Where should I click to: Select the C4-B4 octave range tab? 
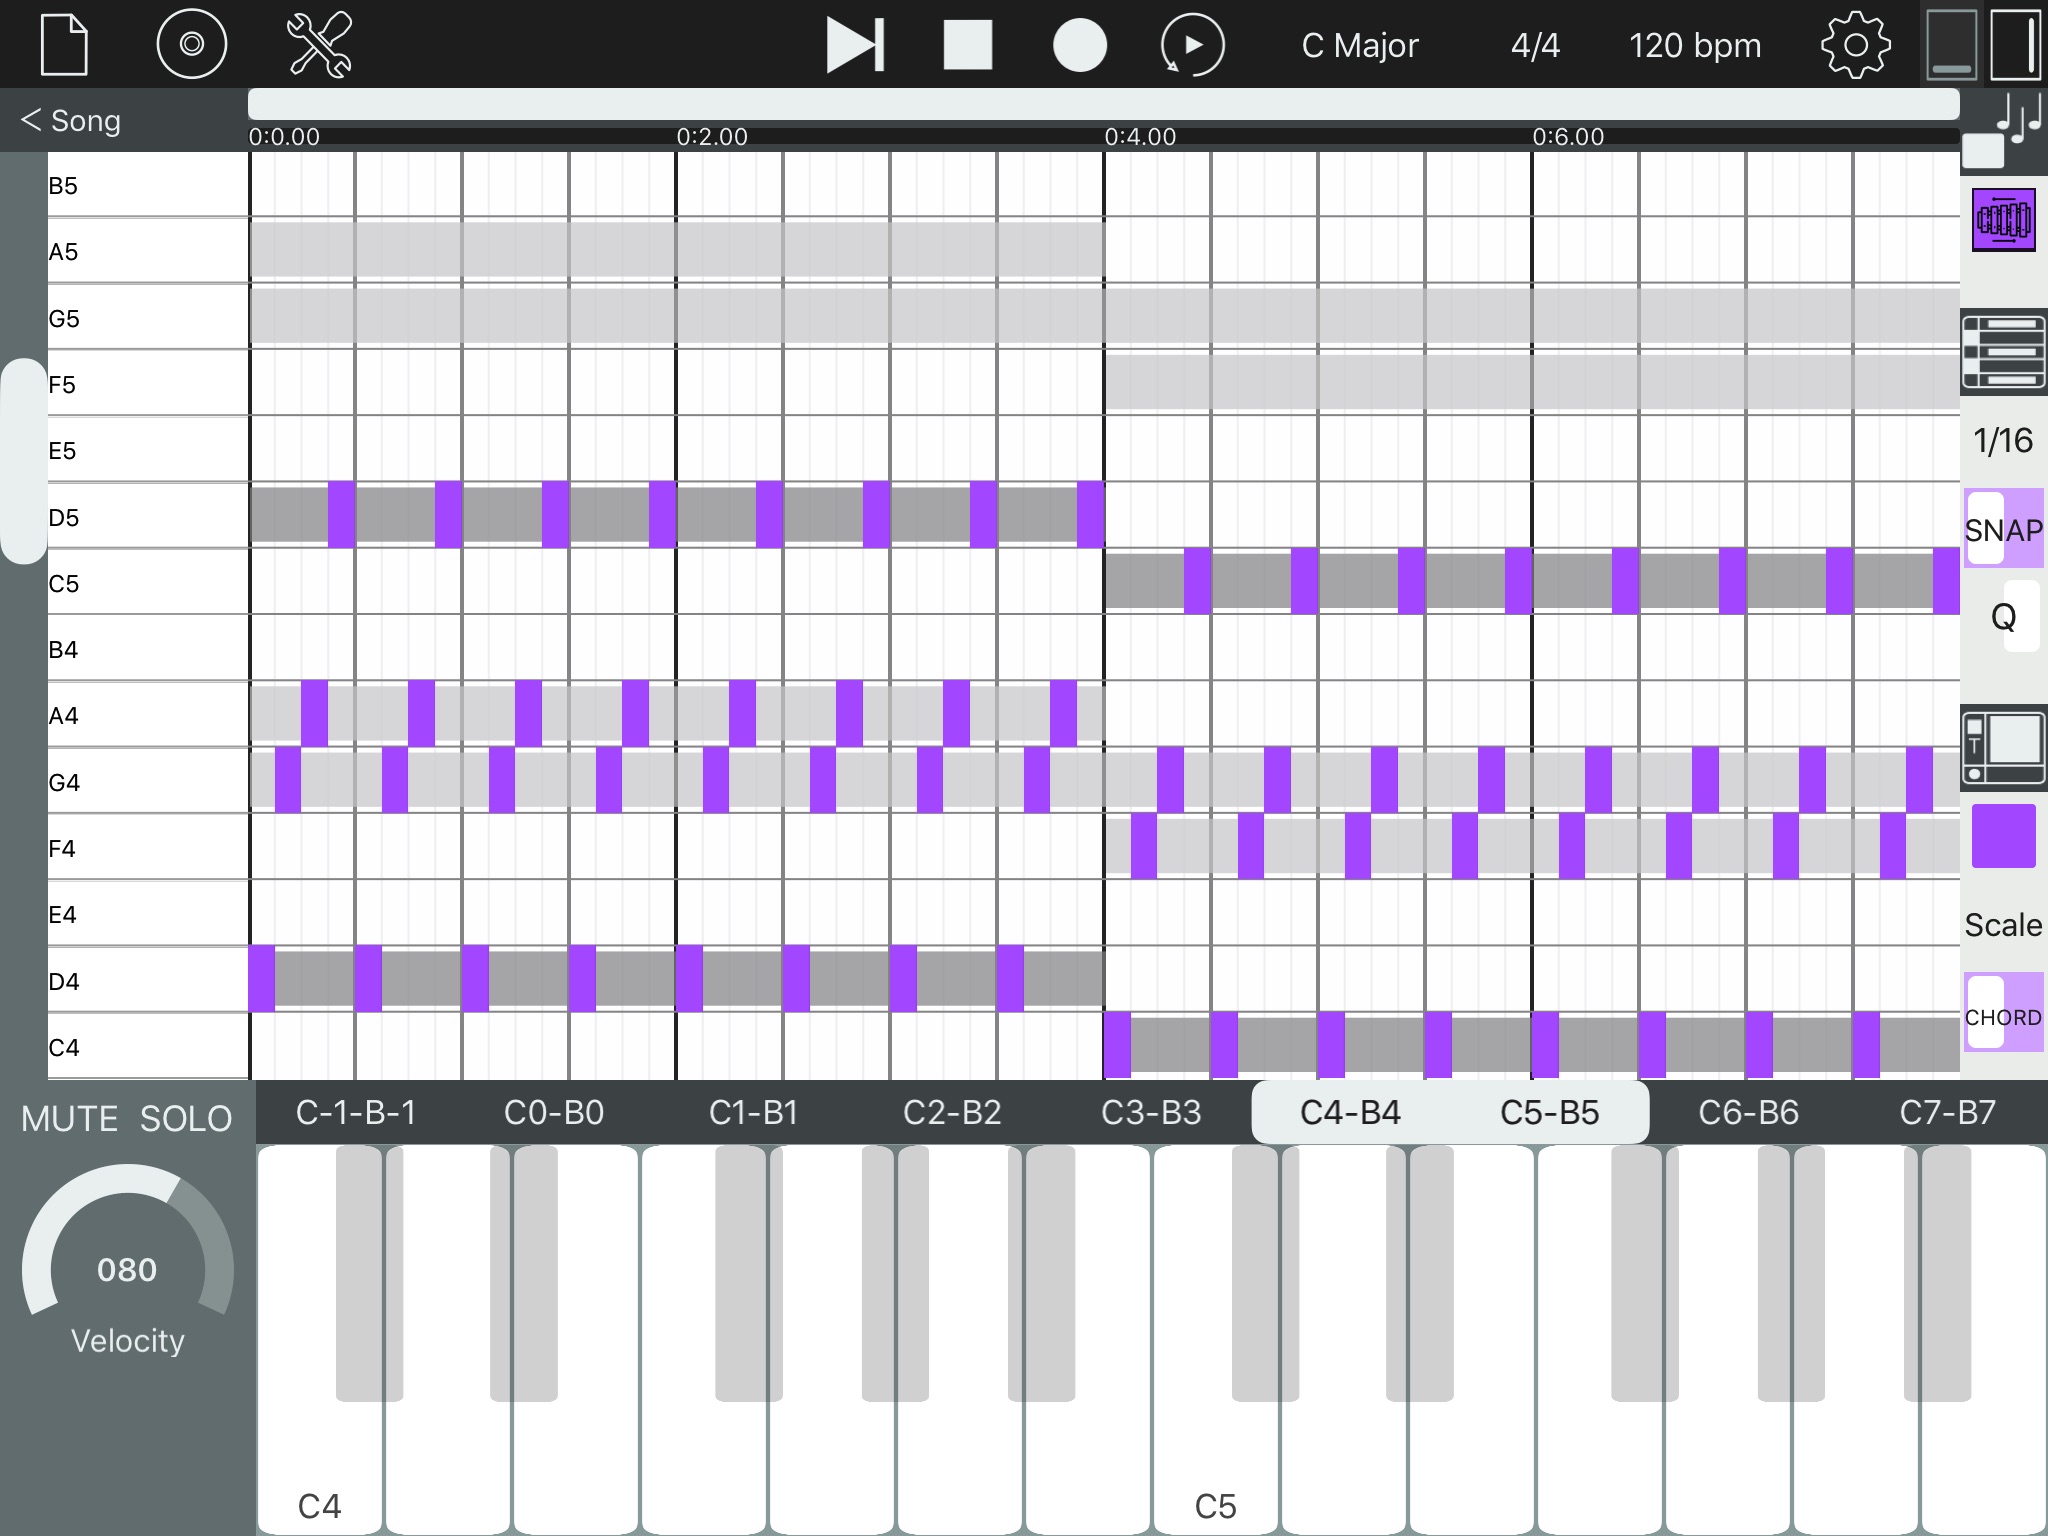tap(1351, 1112)
